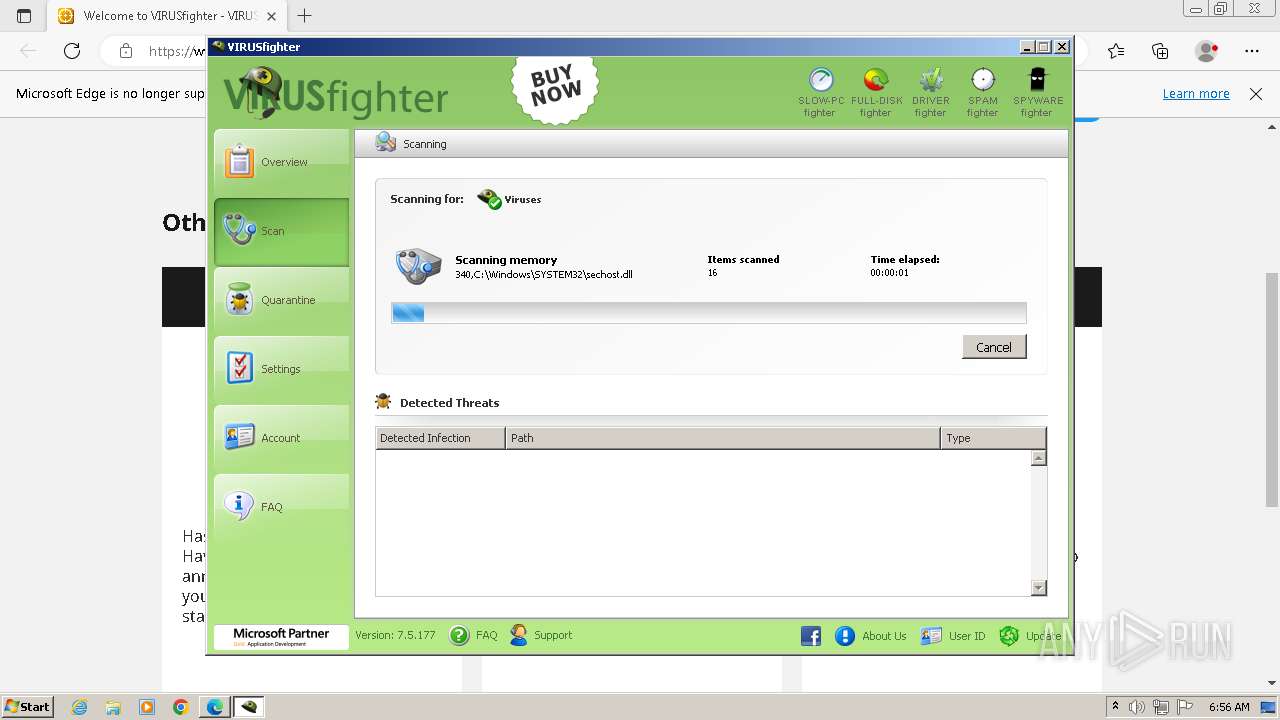Click the VIRUSfighter logo
The width and height of the screenshot is (1280, 720).
point(334,92)
